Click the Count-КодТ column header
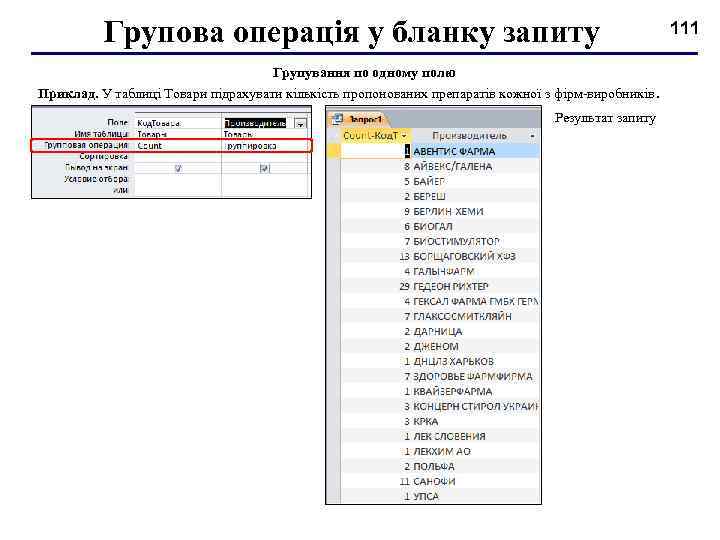 click(376, 135)
